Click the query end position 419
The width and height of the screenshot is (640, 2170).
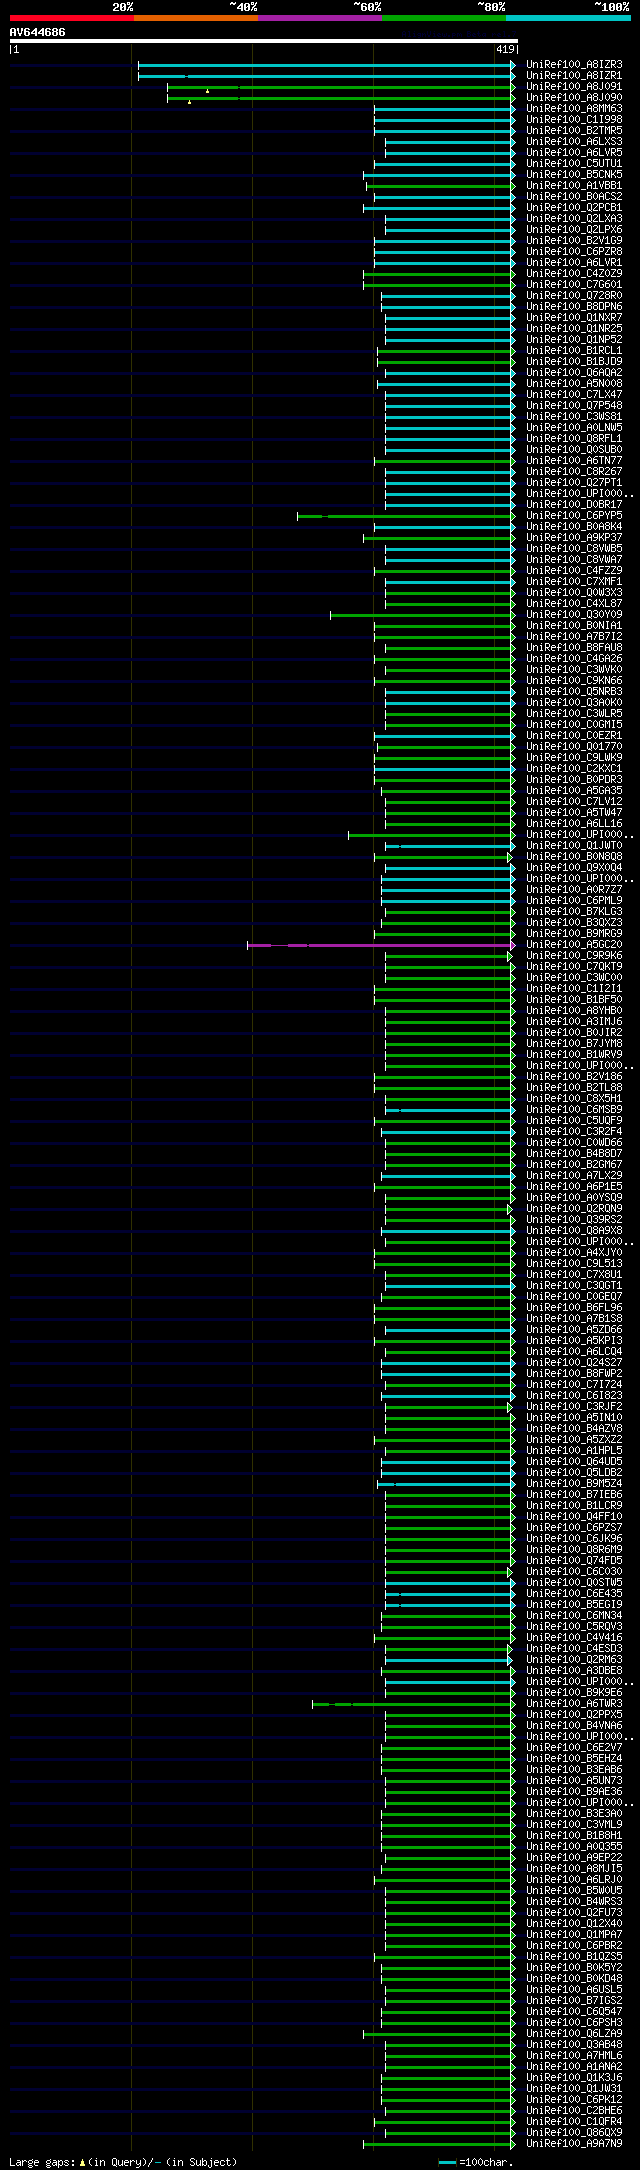505,49
